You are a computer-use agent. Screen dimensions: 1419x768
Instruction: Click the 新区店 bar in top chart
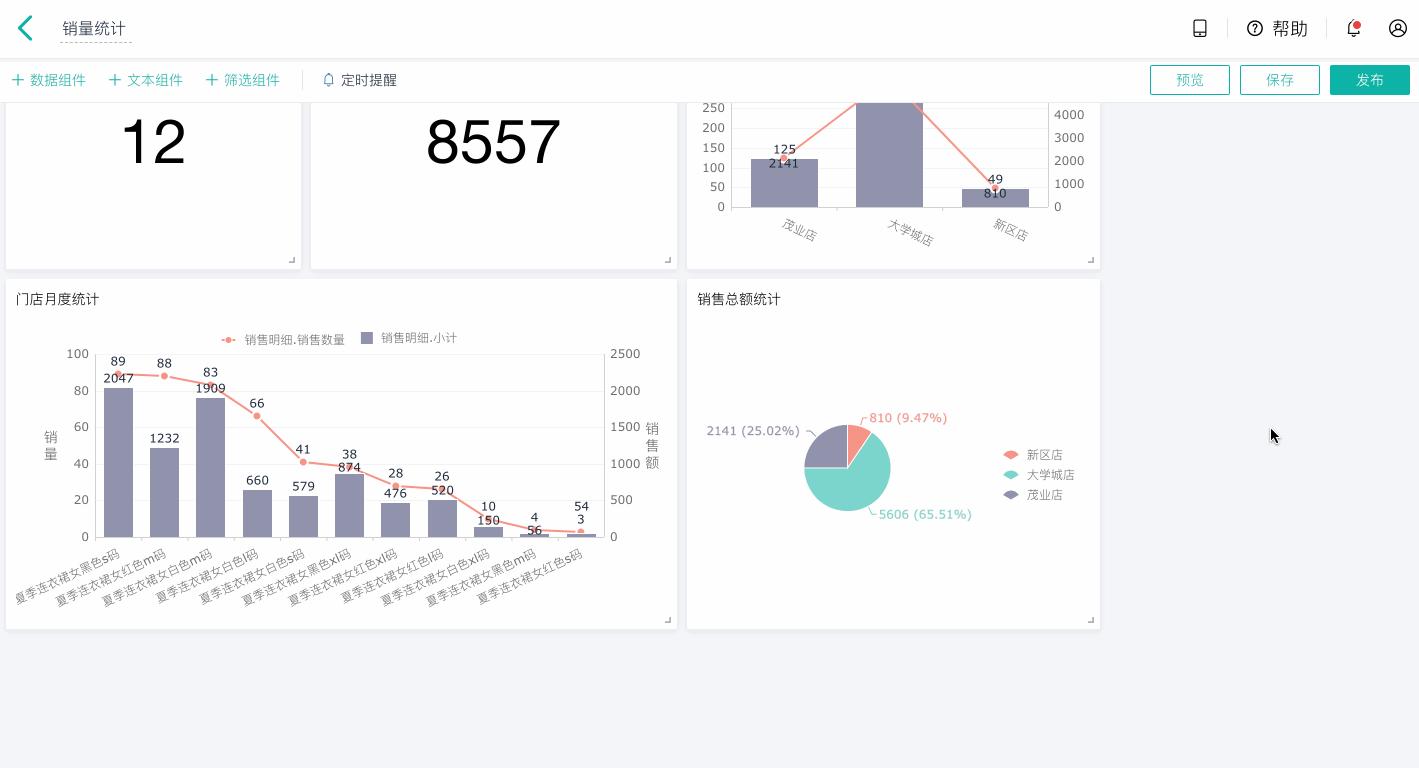tap(995, 198)
